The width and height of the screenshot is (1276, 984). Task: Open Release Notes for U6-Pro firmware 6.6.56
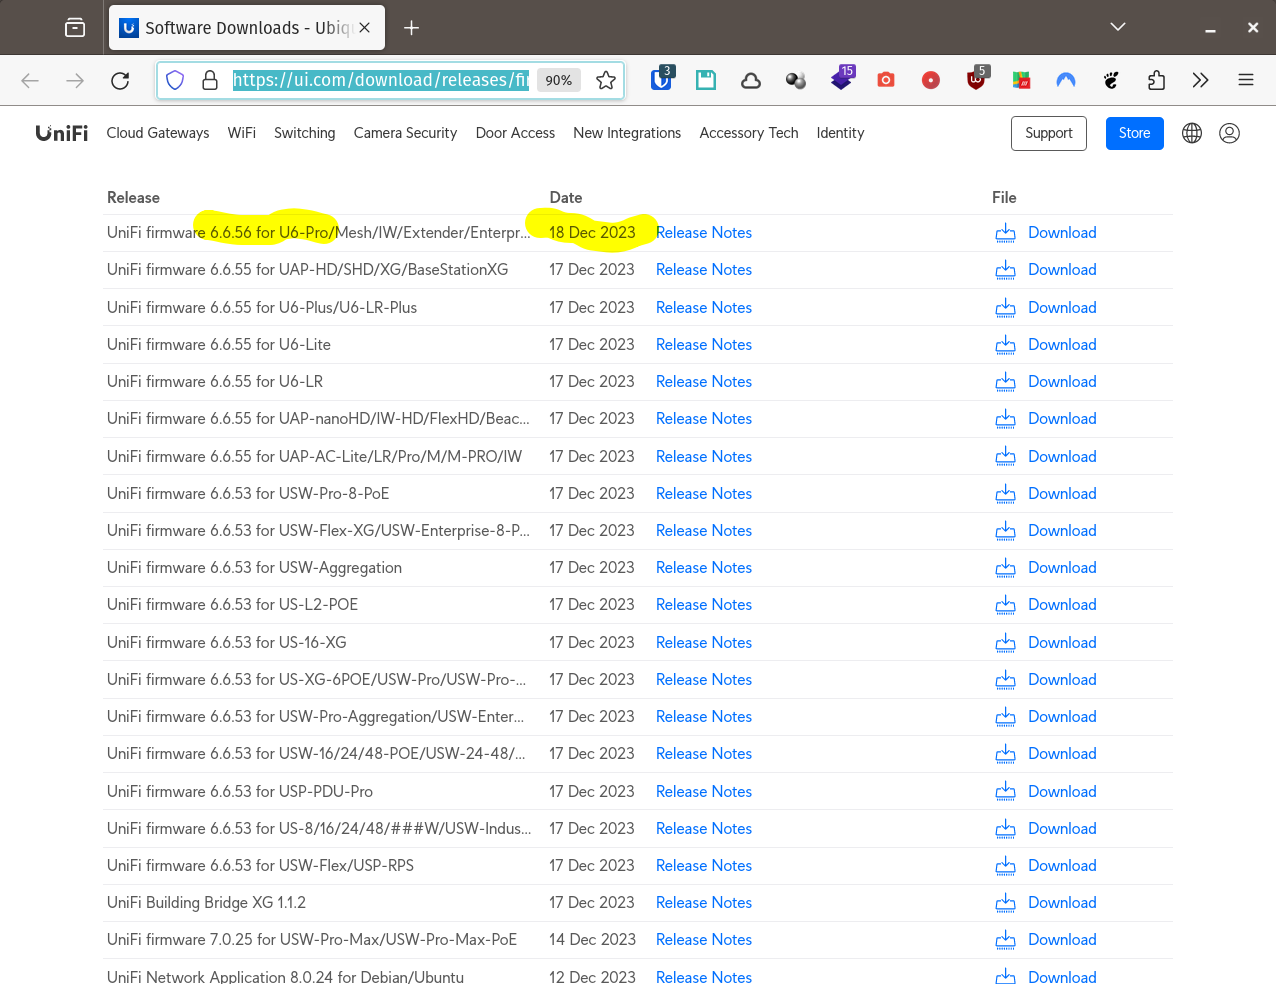(x=704, y=233)
